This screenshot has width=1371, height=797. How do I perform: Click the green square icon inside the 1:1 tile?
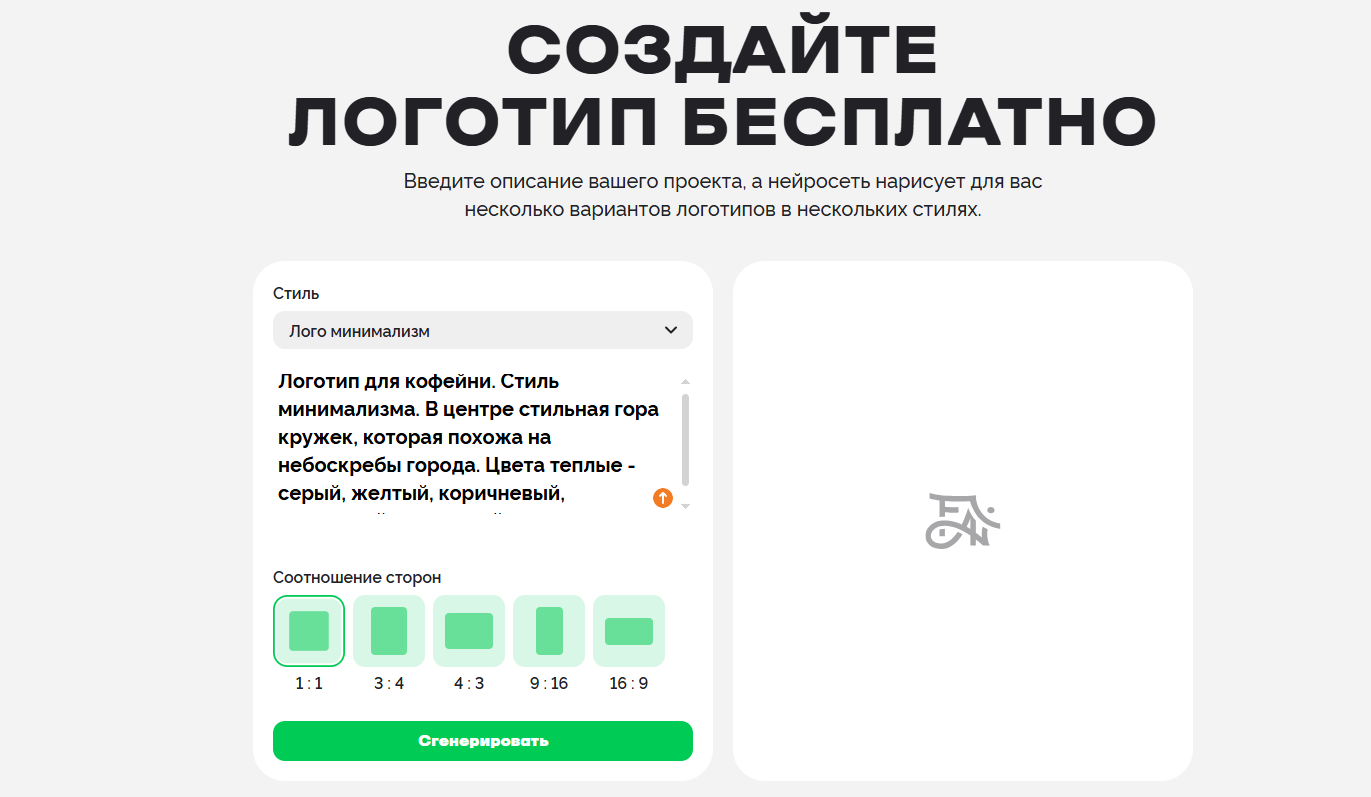click(x=308, y=630)
